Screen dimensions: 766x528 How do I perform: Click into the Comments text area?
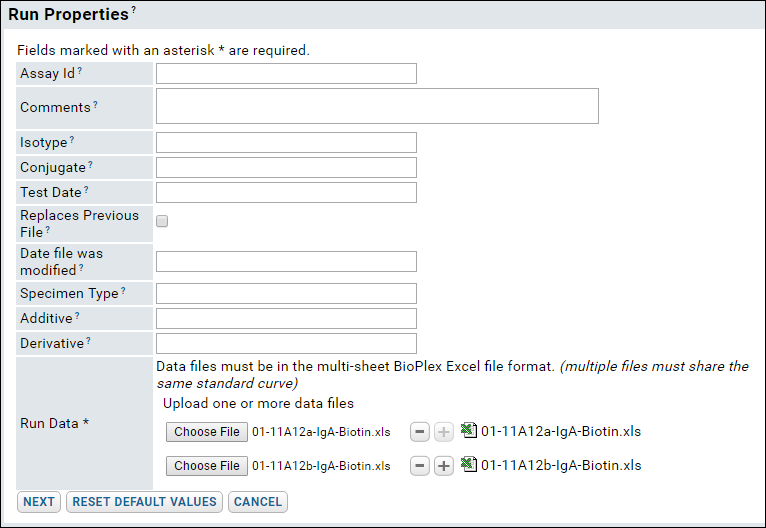coord(377,106)
